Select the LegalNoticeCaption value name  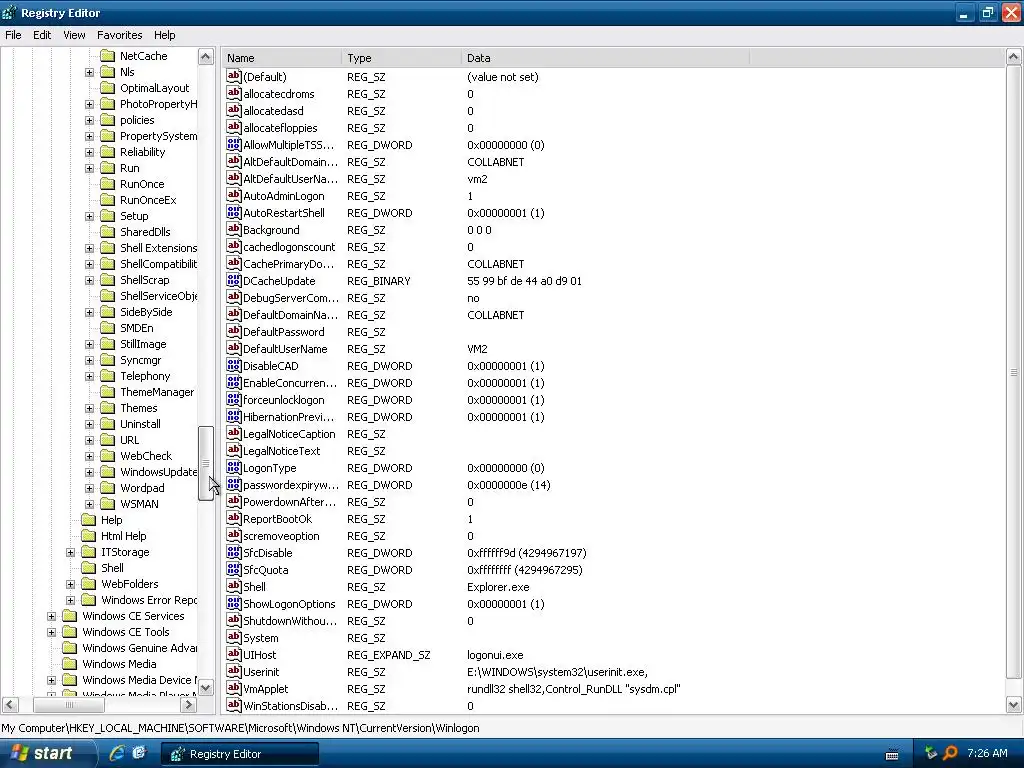pyautogui.click(x=289, y=434)
